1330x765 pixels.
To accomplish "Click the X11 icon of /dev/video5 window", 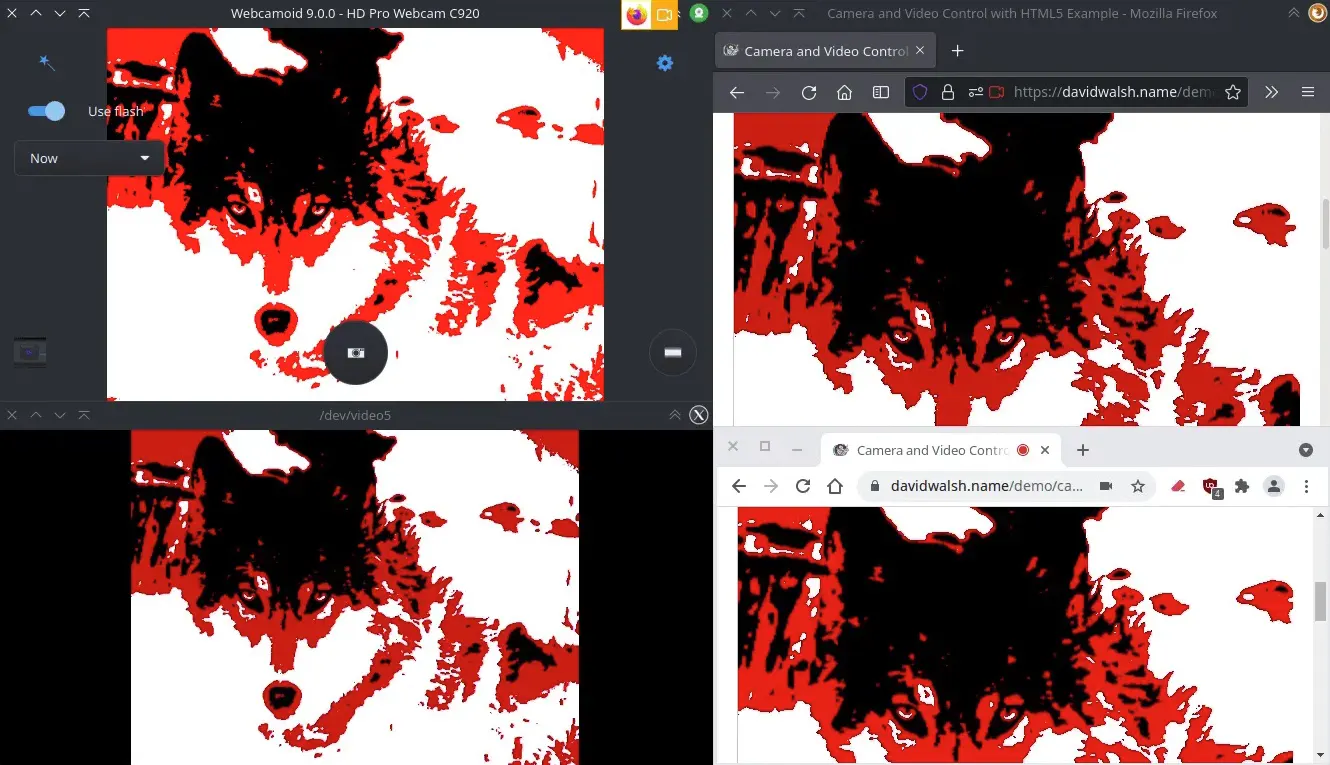I will pos(699,415).
